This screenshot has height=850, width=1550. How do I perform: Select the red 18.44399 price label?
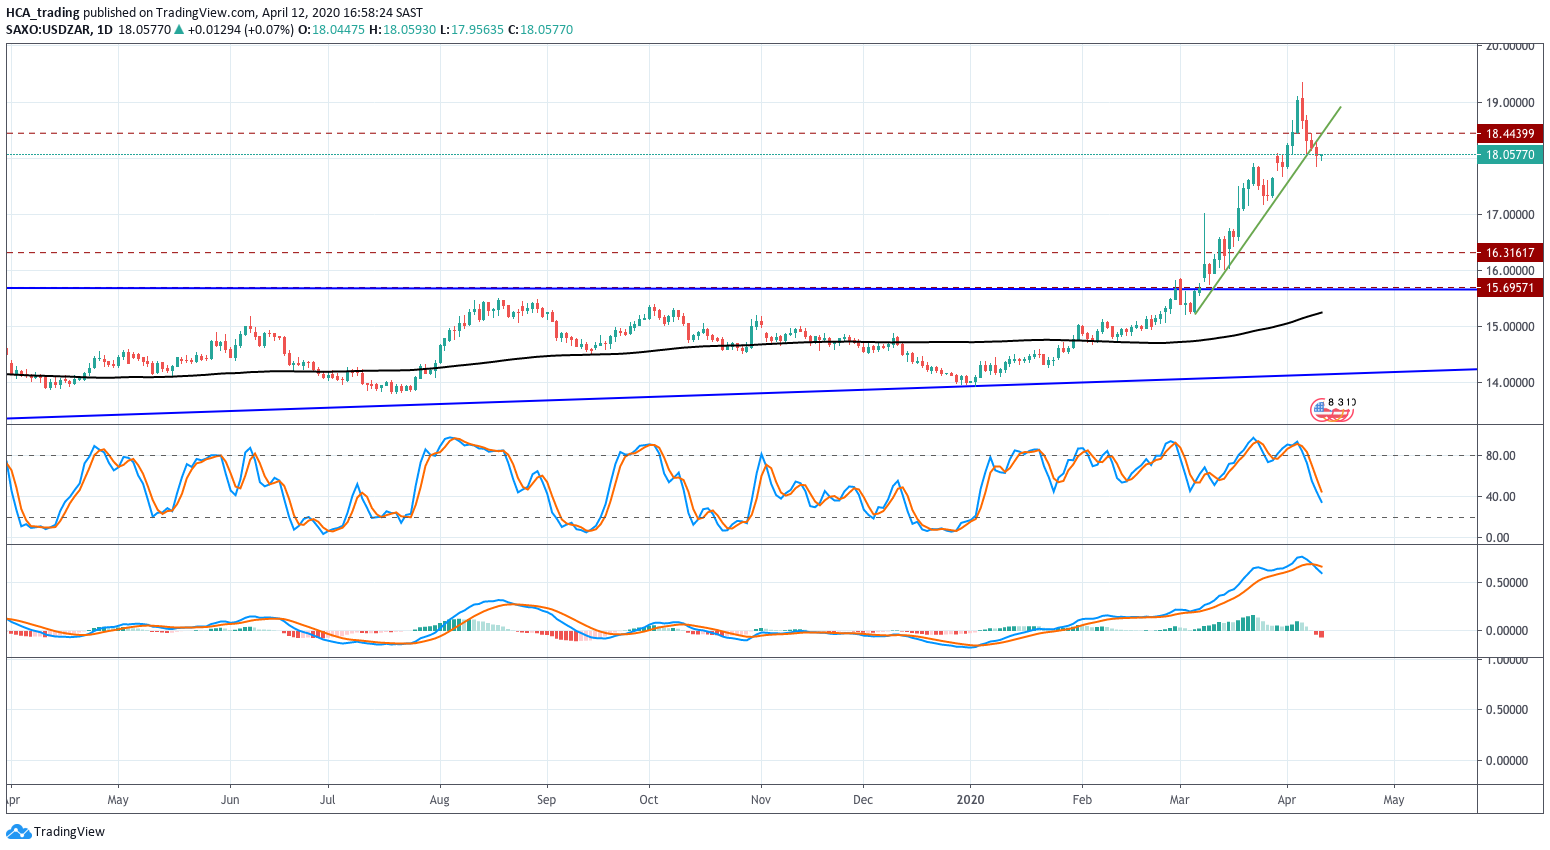pos(1510,134)
